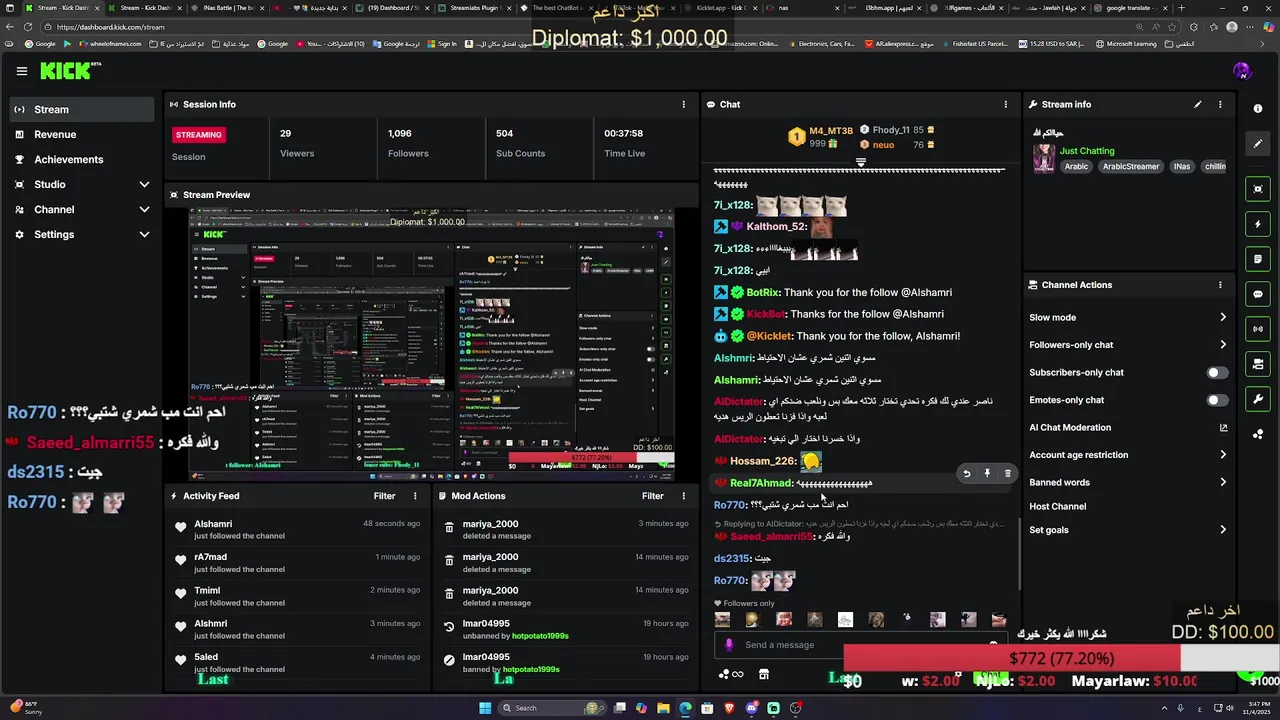The image size is (1280, 720).
Task: Click the video camera icon in right rail
Action: point(1258,364)
